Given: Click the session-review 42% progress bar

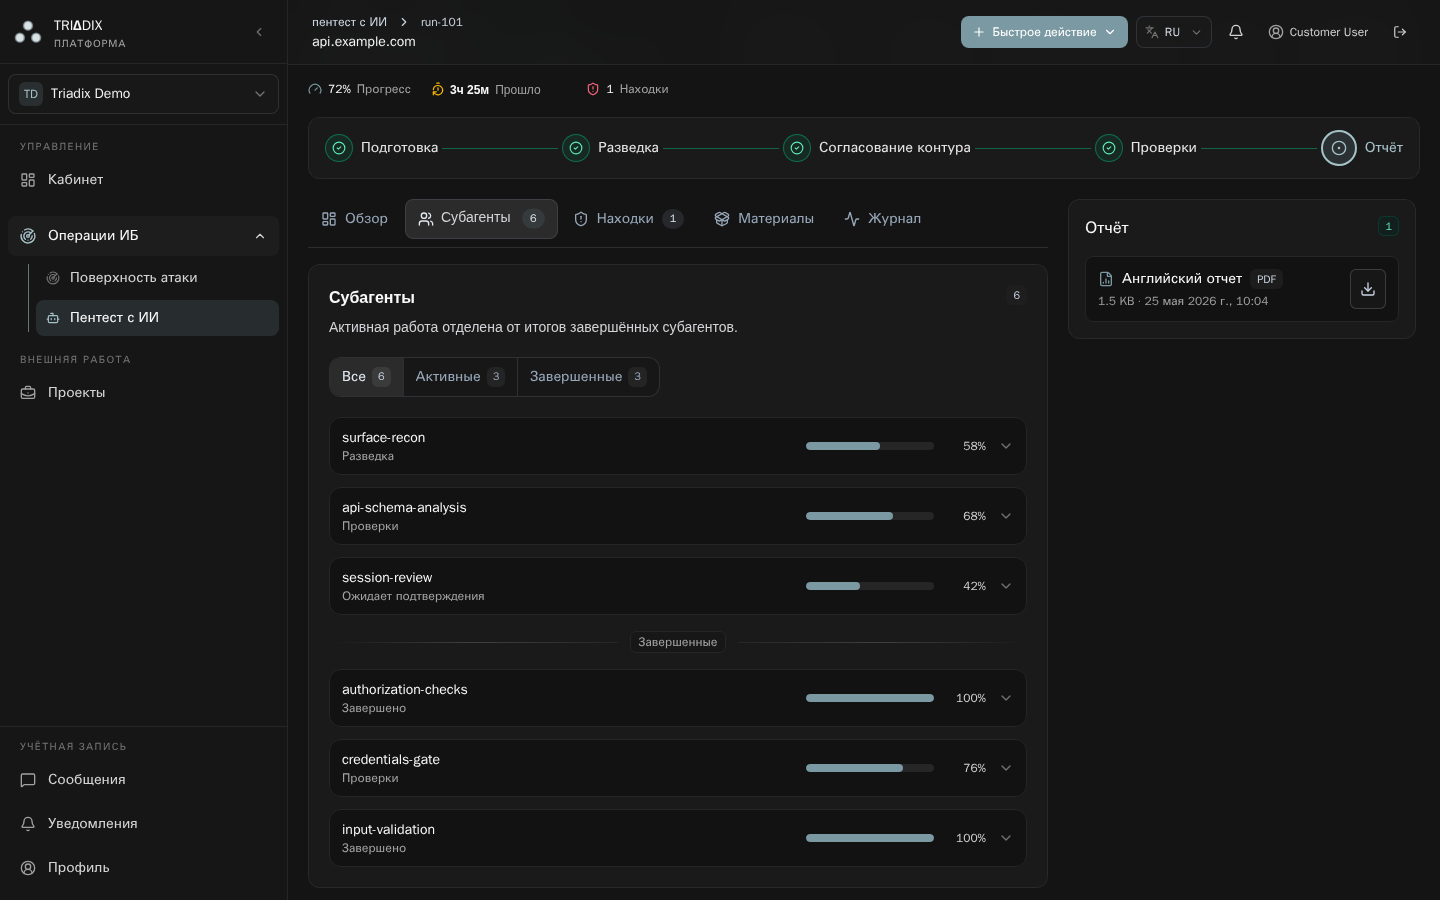Looking at the screenshot, I should click(x=870, y=586).
